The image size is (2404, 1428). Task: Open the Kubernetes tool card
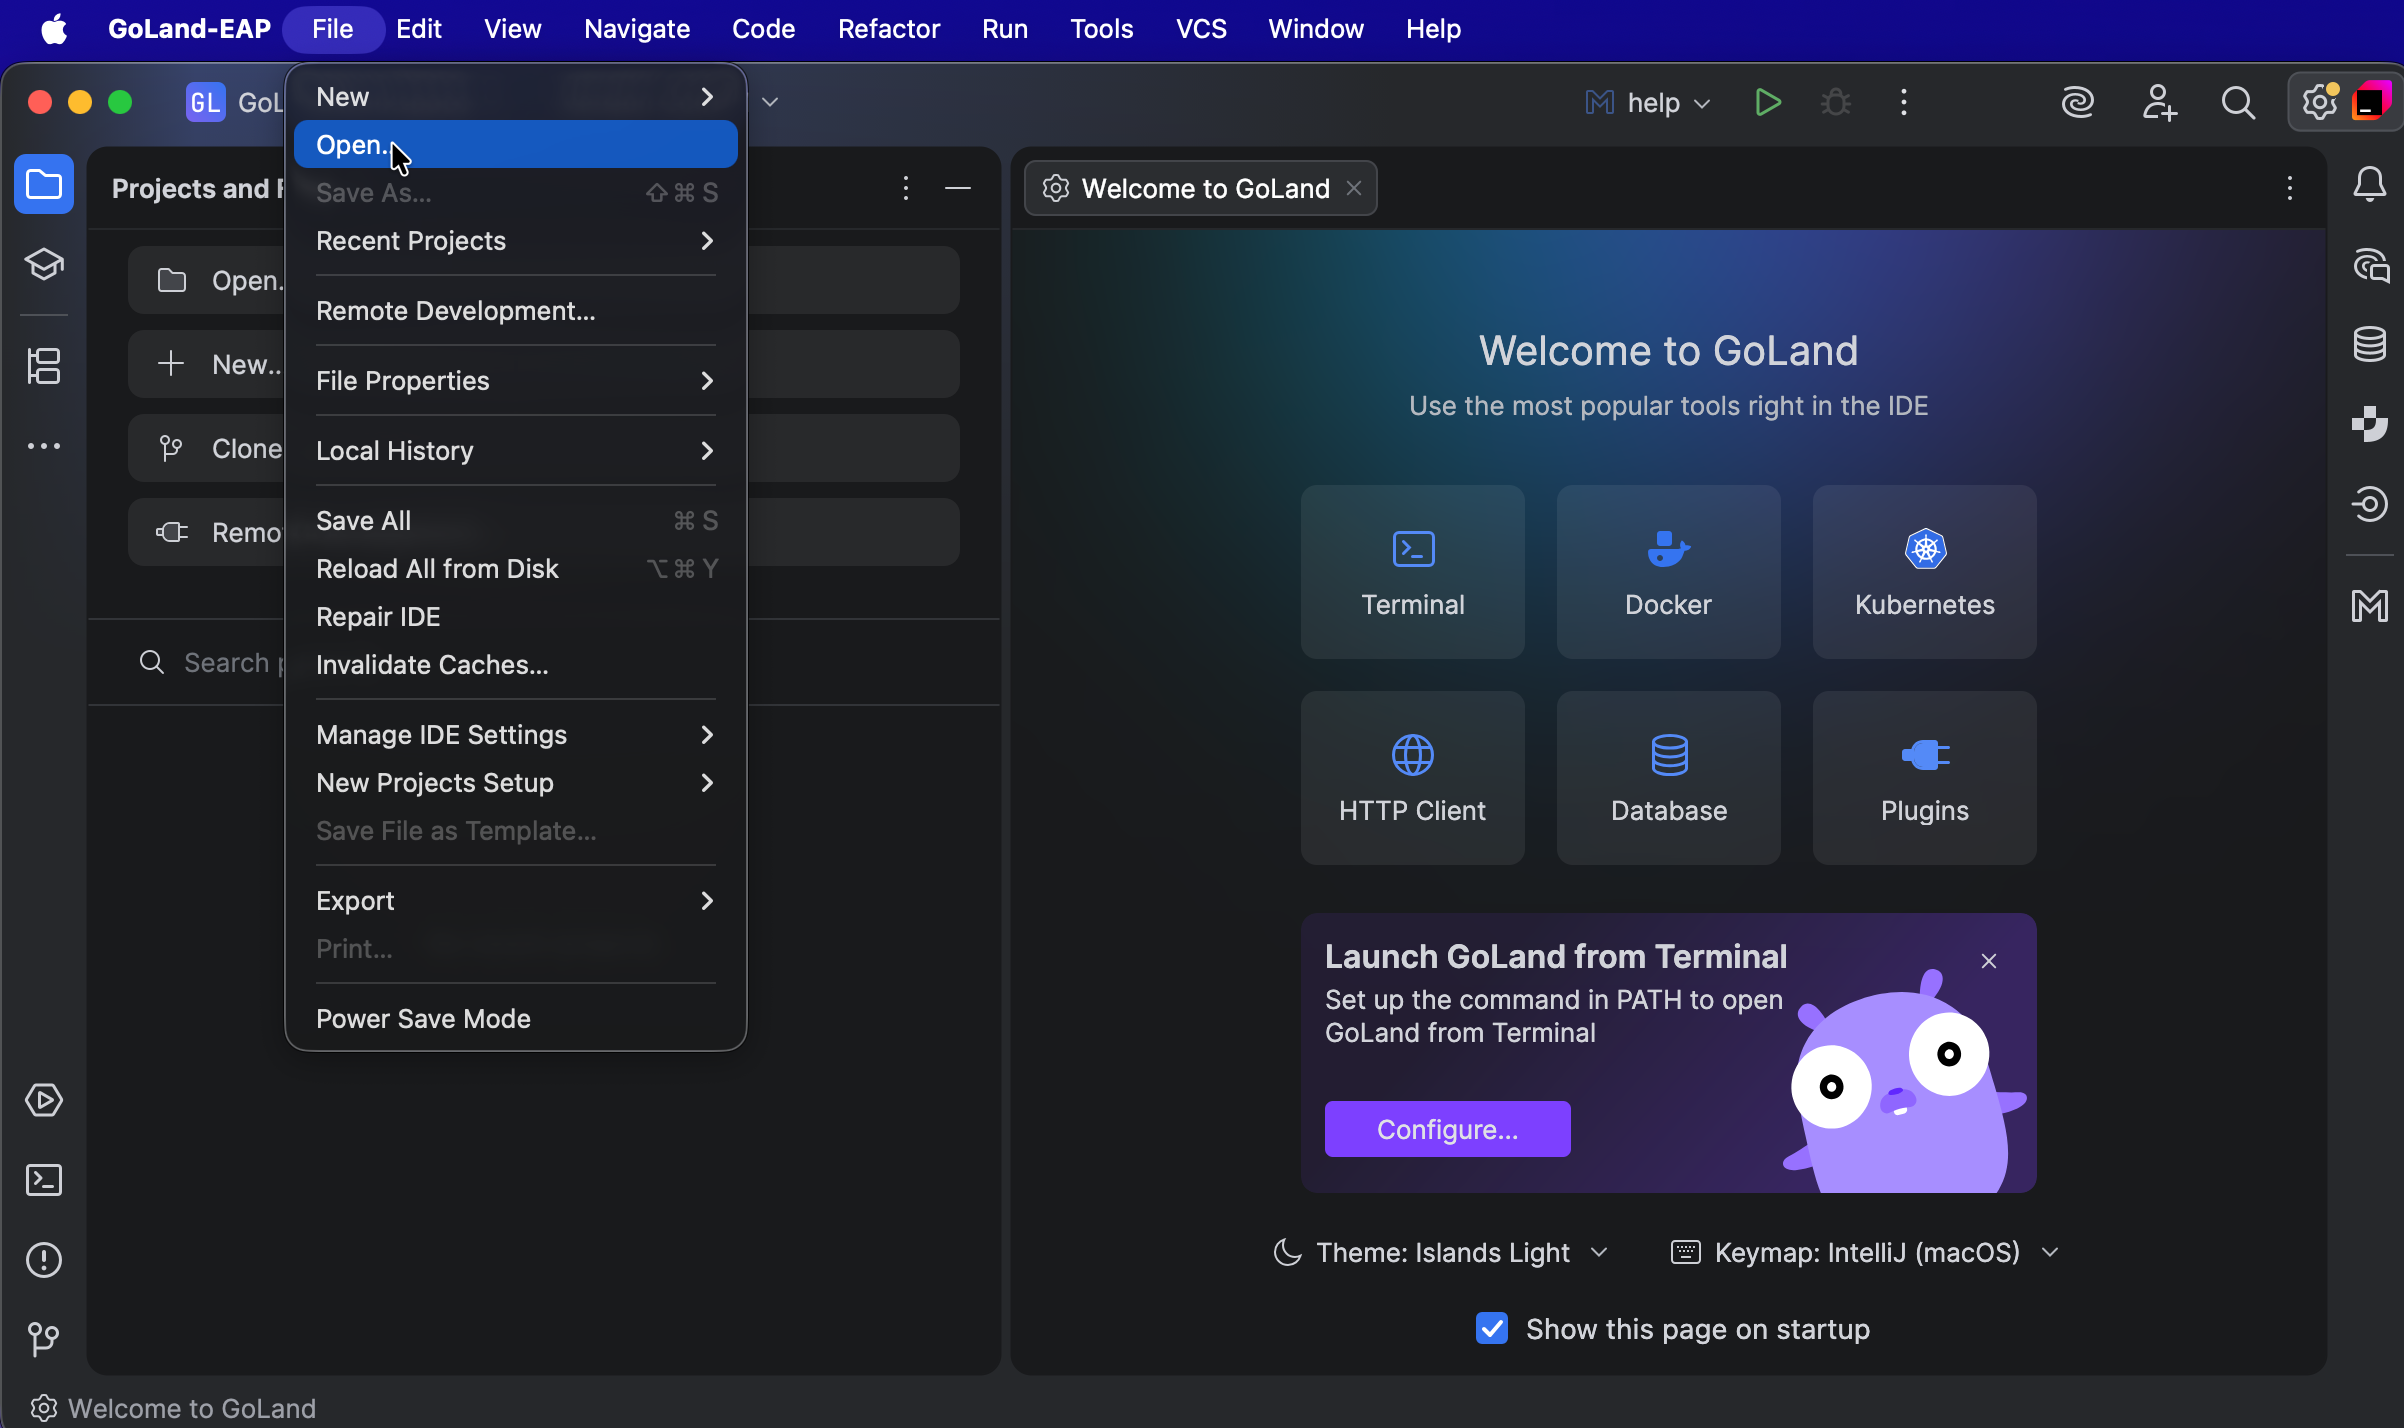point(1922,572)
